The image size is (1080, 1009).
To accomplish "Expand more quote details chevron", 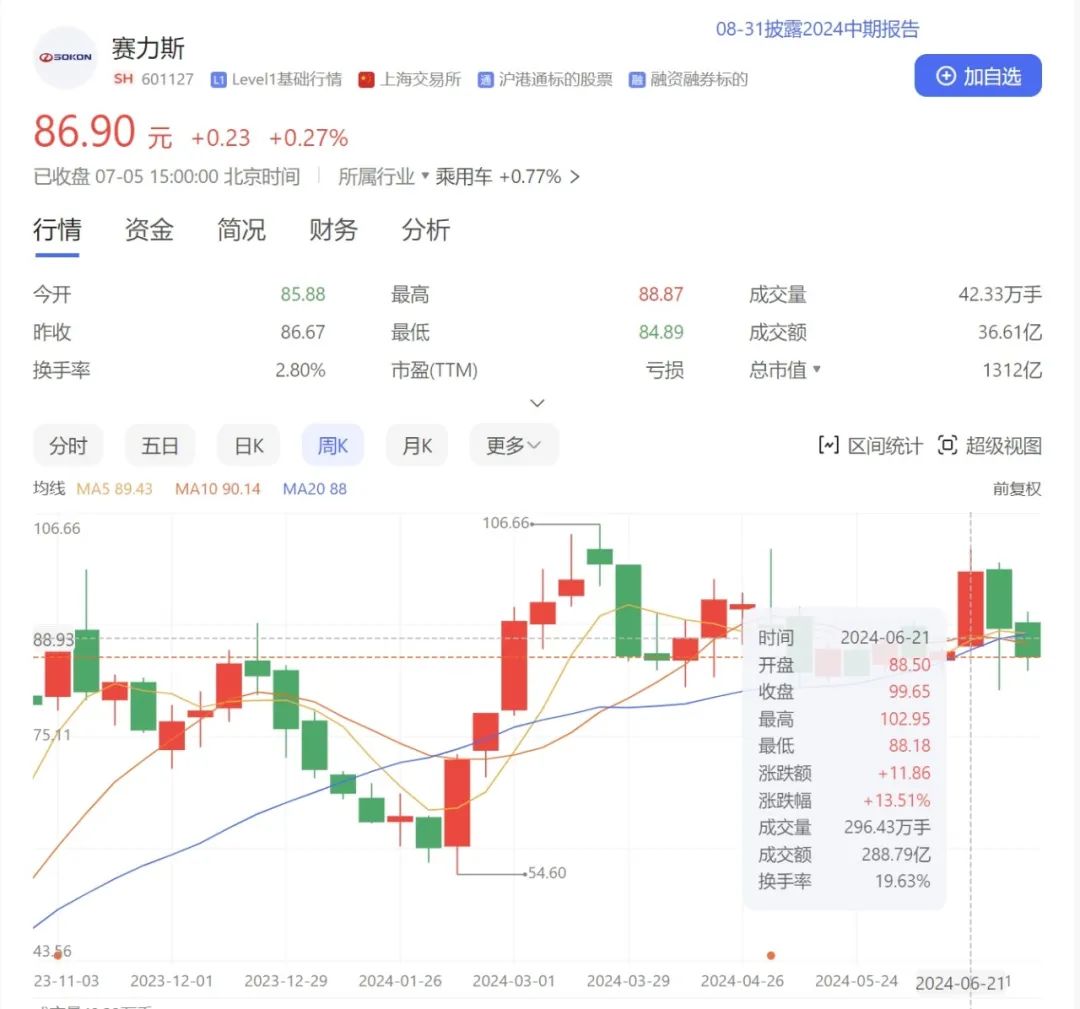I will [x=537, y=403].
